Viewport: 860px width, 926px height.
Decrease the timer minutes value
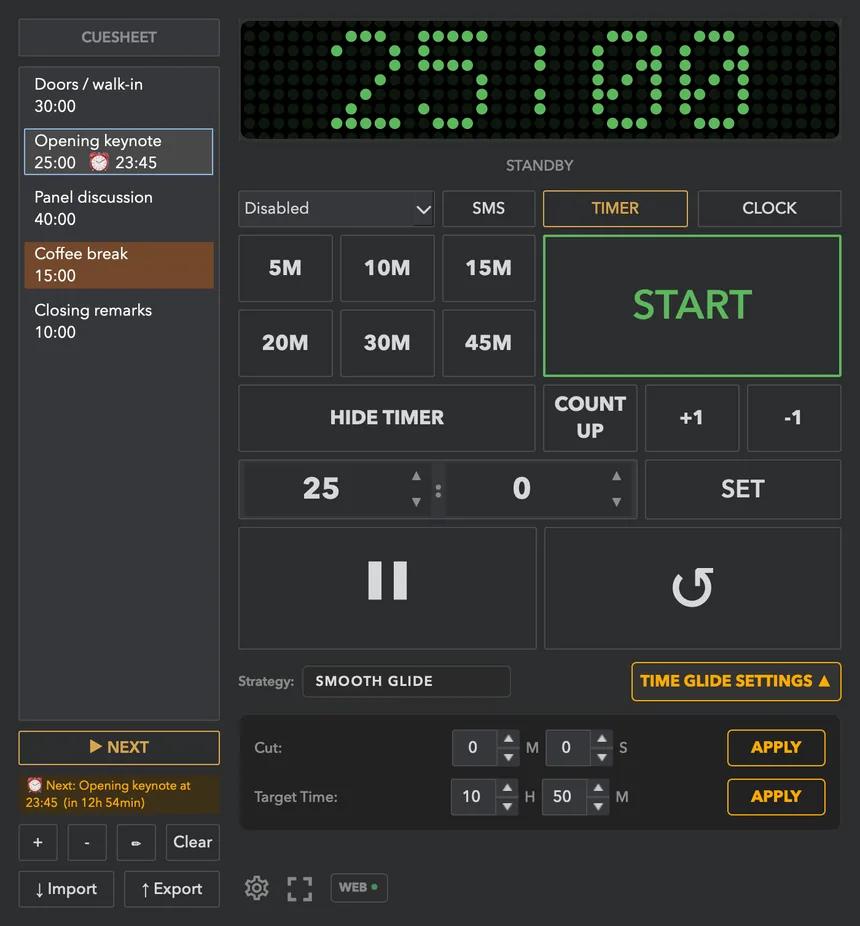point(416,502)
